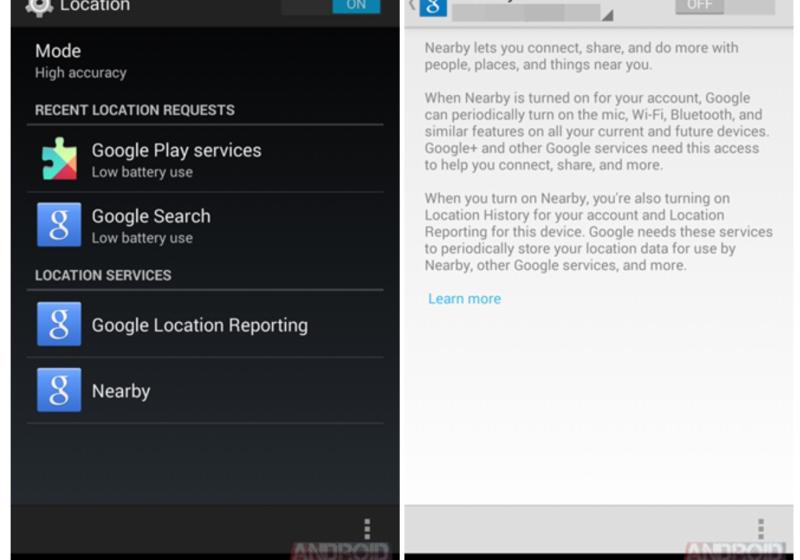
Task: Tap the back chevron in the Nearby header
Action: coord(411,6)
